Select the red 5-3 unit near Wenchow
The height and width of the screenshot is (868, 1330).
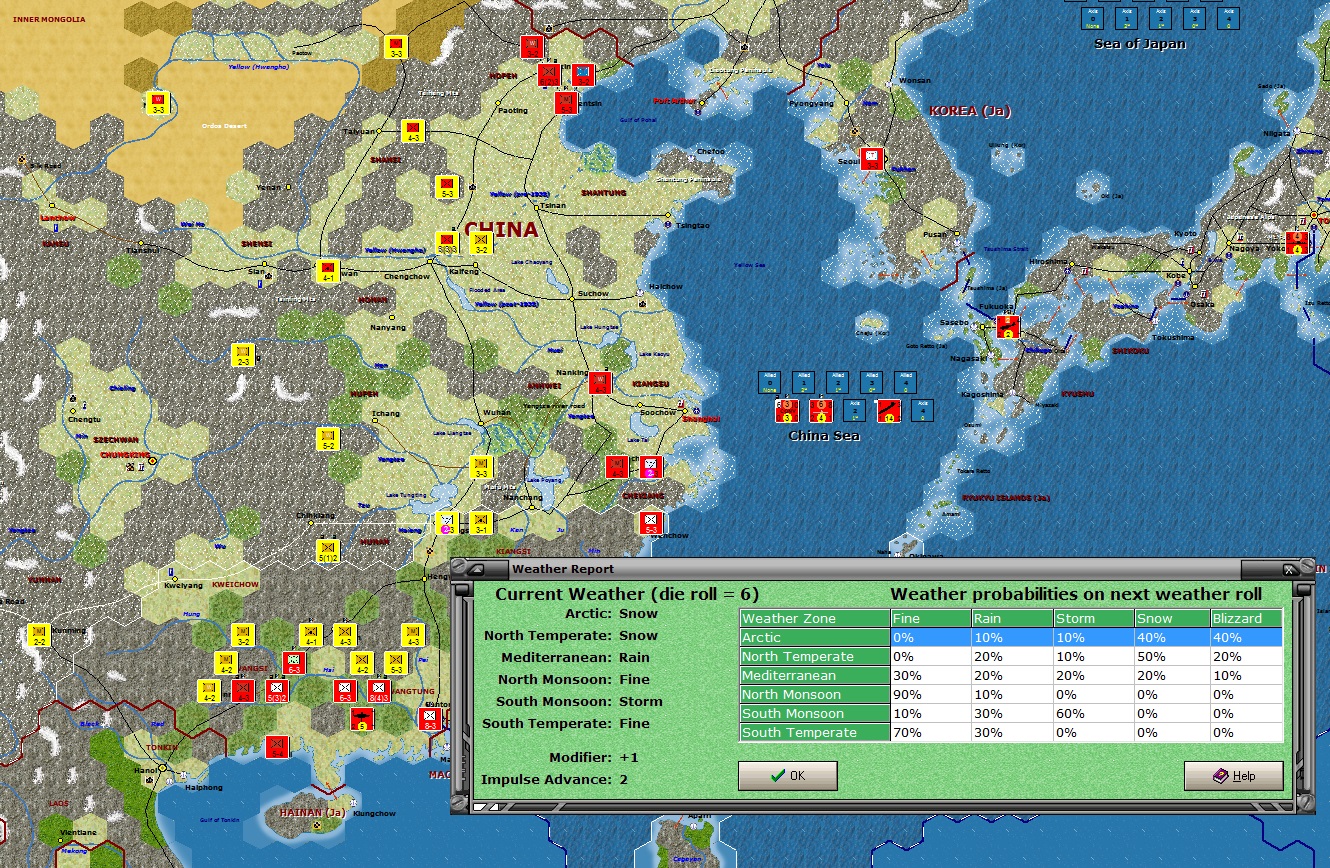click(651, 523)
